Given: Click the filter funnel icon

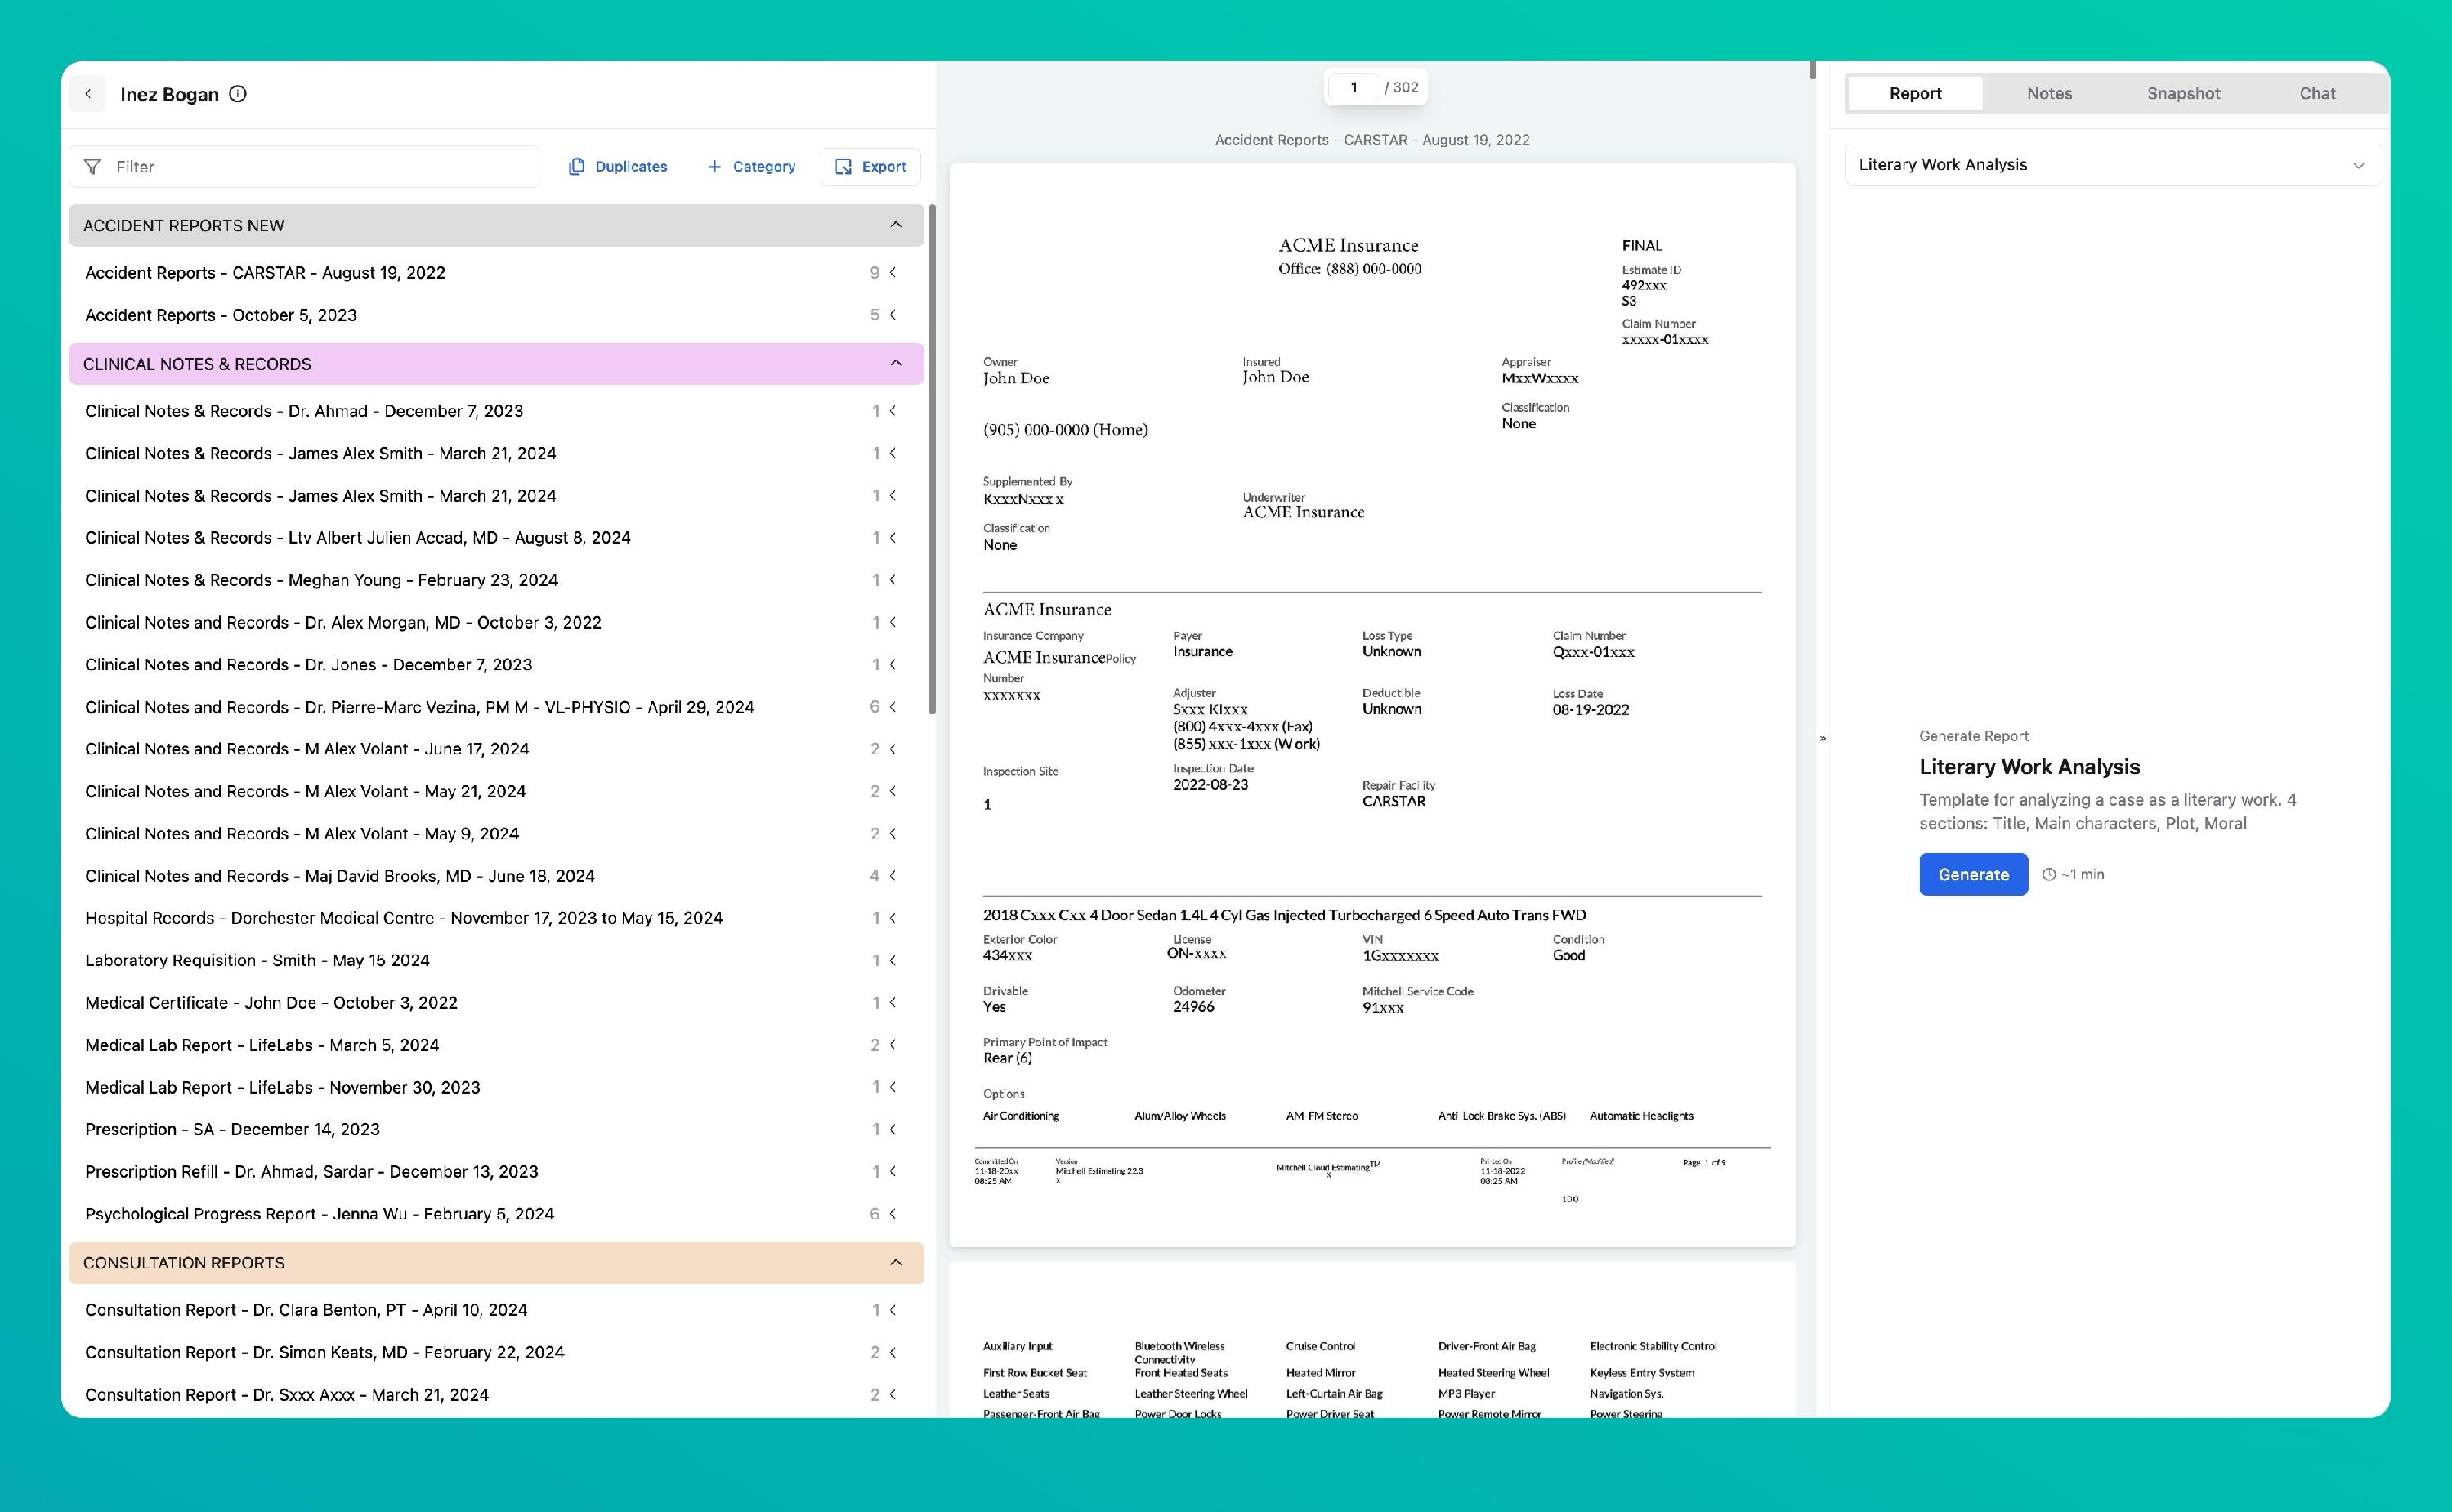Looking at the screenshot, I should click(x=92, y=167).
